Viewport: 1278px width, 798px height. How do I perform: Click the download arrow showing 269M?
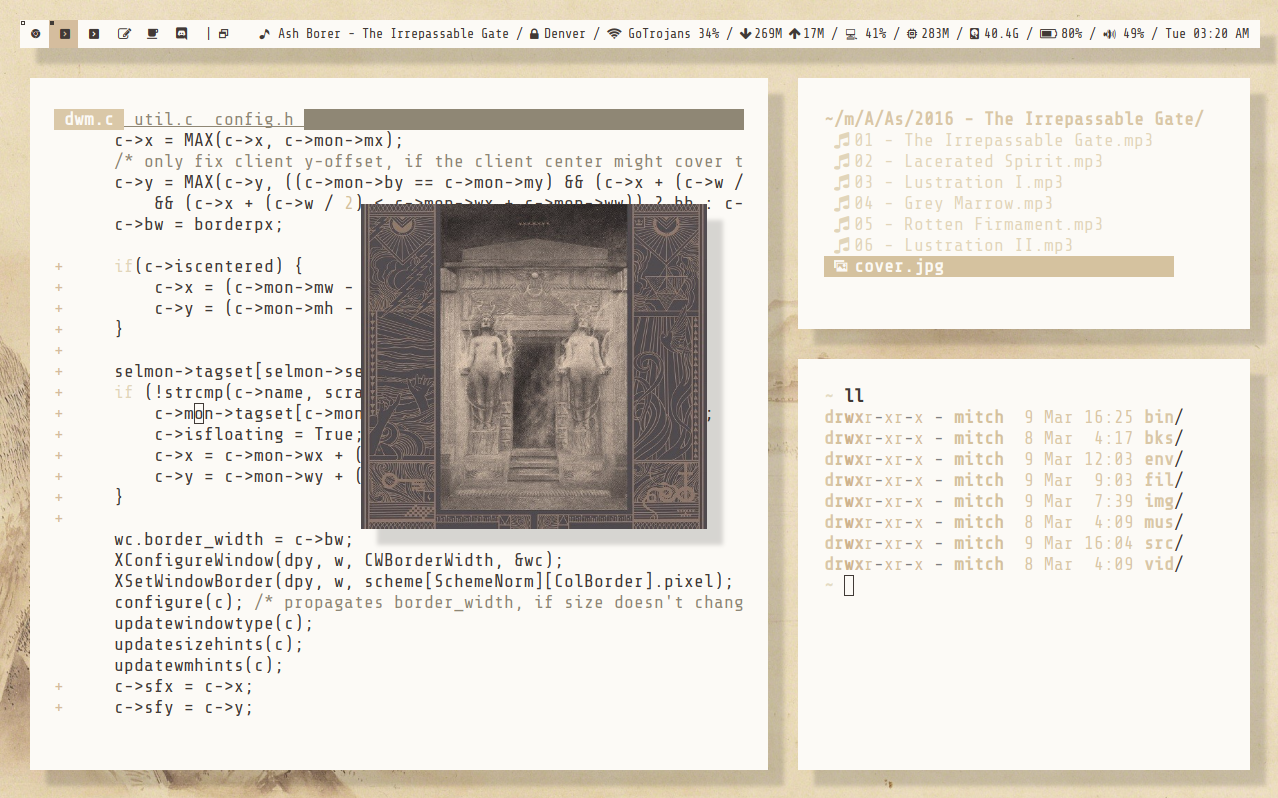point(745,33)
